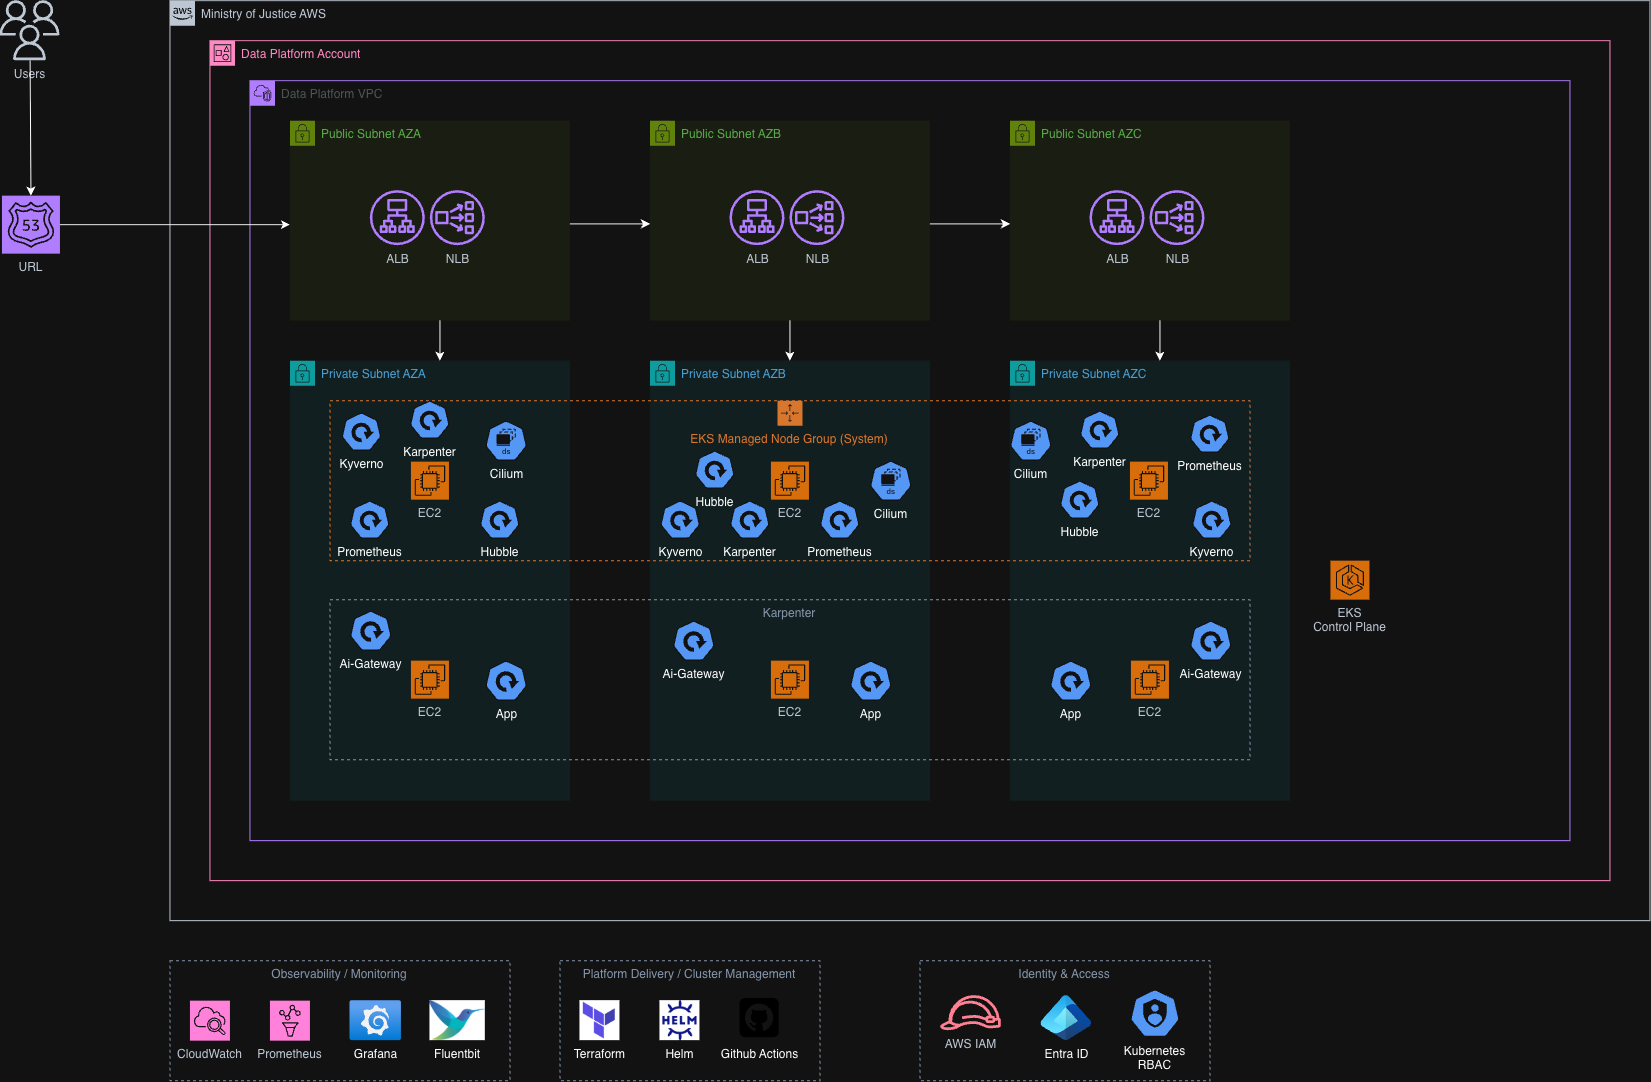Click the Identity & Access heading
This screenshot has height=1082, width=1651.
click(x=1064, y=974)
